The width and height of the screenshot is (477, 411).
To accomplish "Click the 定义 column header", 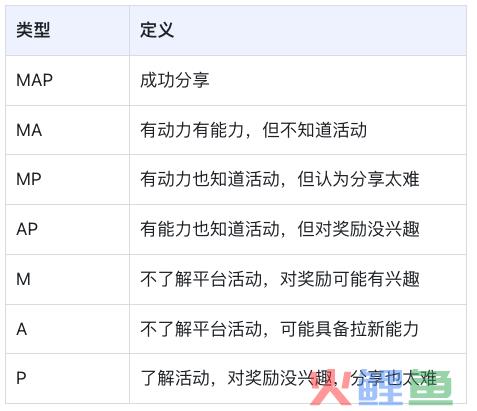I will (x=298, y=30).
